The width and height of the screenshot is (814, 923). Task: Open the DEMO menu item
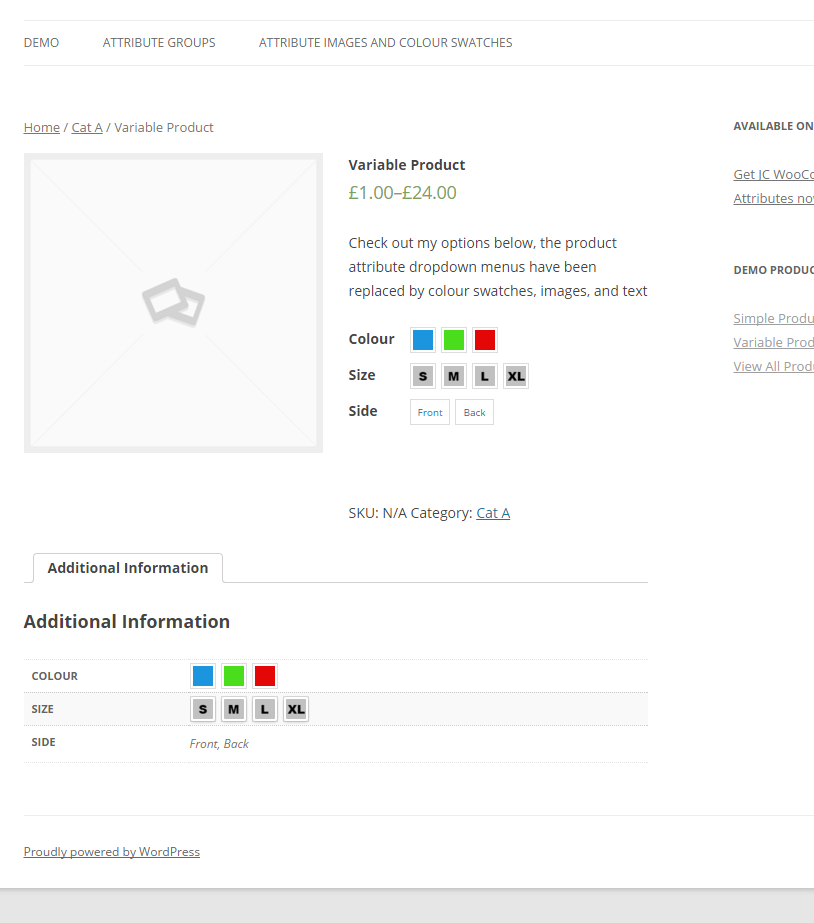(41, 43)
